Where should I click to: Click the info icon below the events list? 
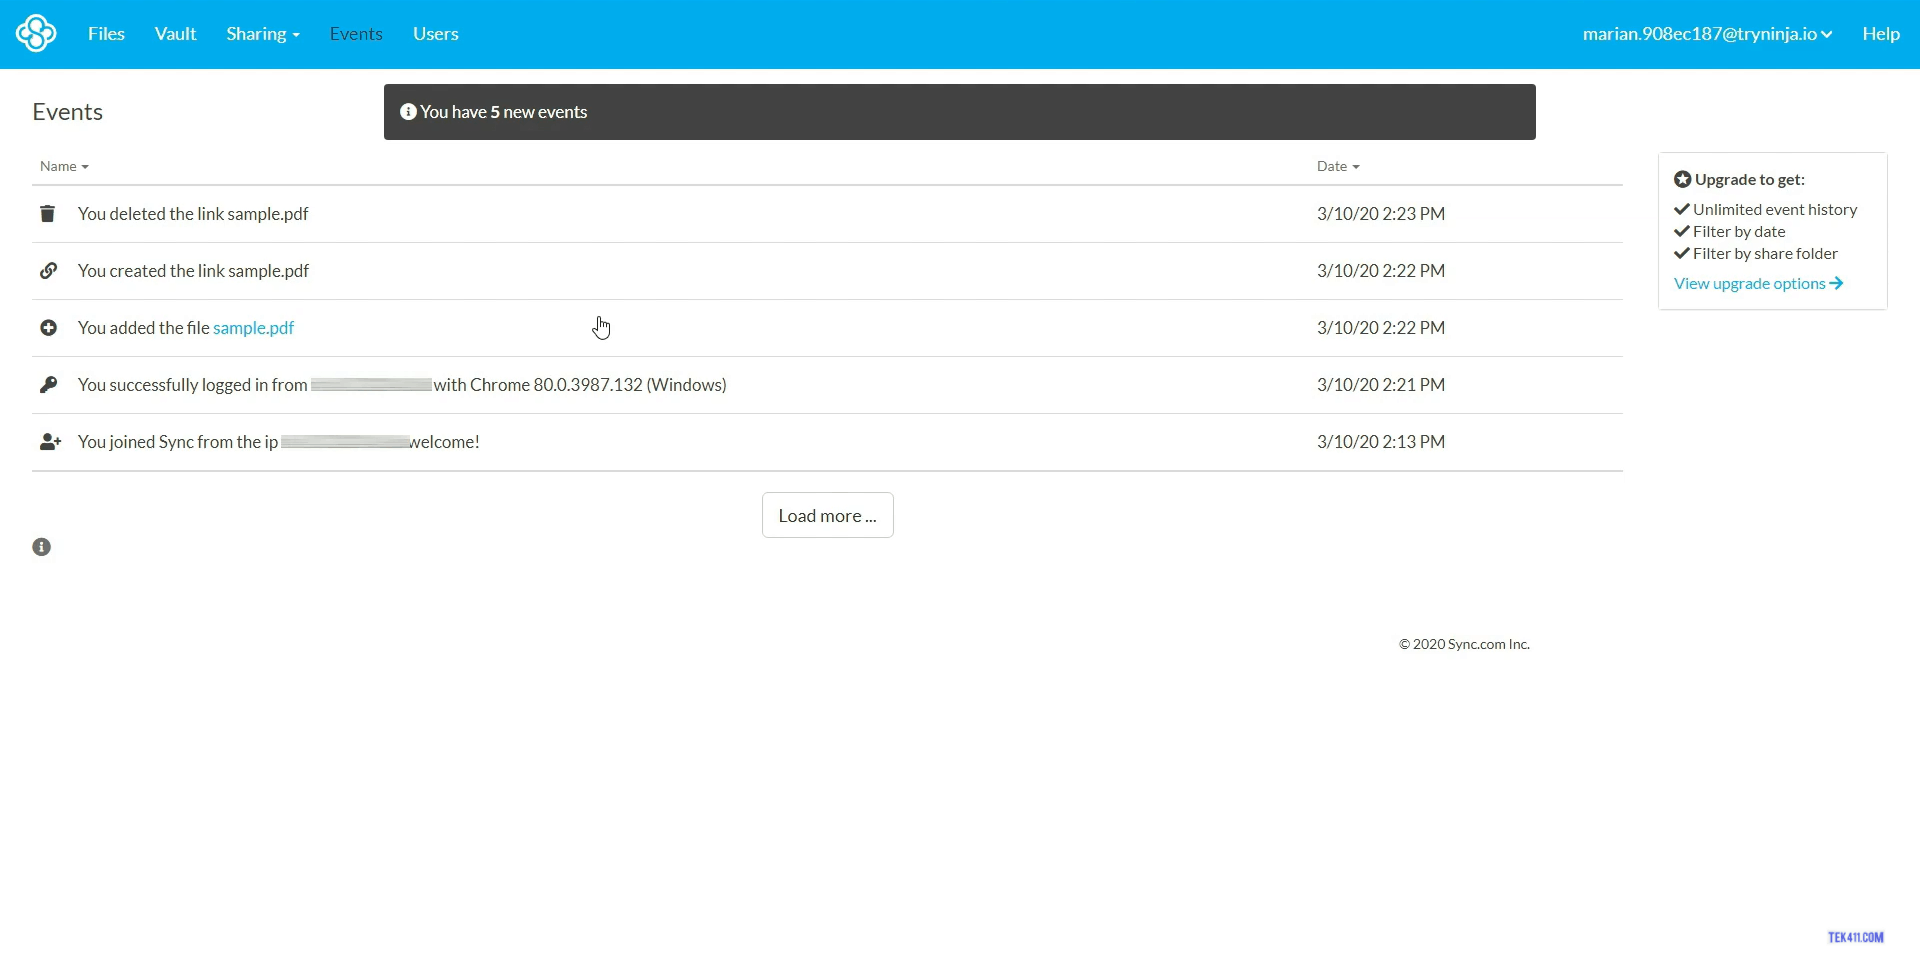tap(41, 547)
